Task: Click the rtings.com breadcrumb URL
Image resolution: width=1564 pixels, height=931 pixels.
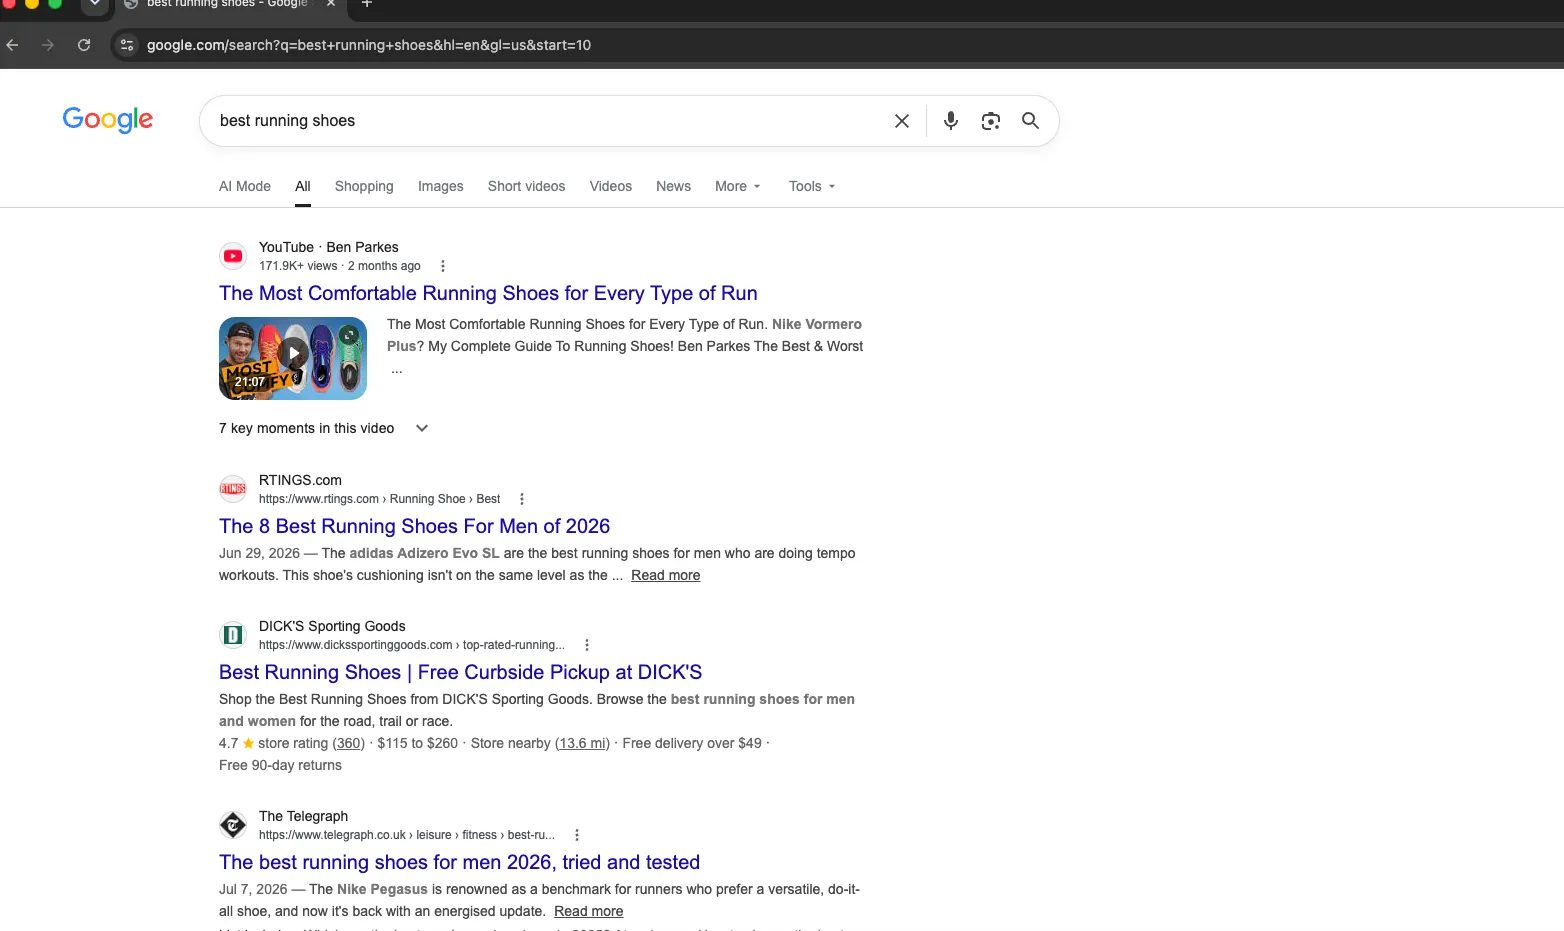Action: coord(380,499)
